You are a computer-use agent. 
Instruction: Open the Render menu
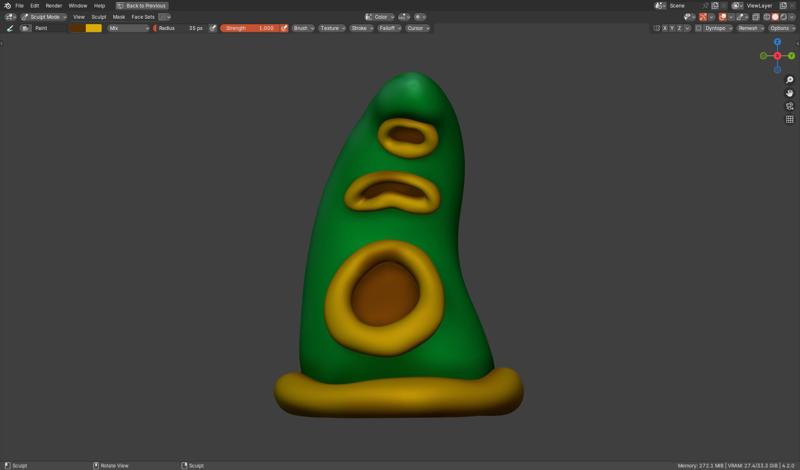(x=54, y=6)
